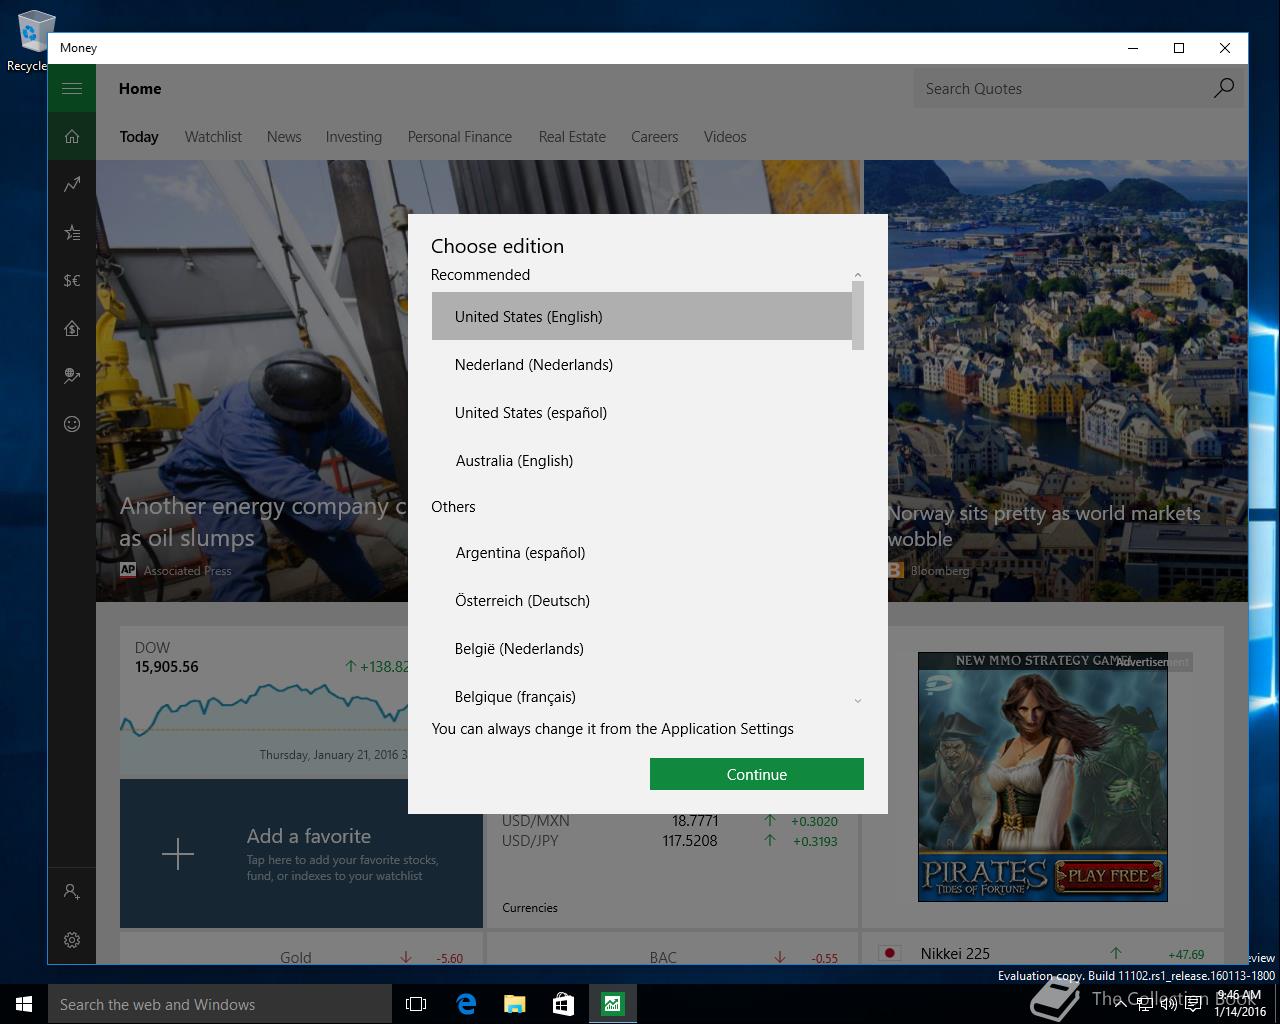Open Watchlist star icon in sidebar
This screenshot has width=1280, height=1024.
point(72,232)
